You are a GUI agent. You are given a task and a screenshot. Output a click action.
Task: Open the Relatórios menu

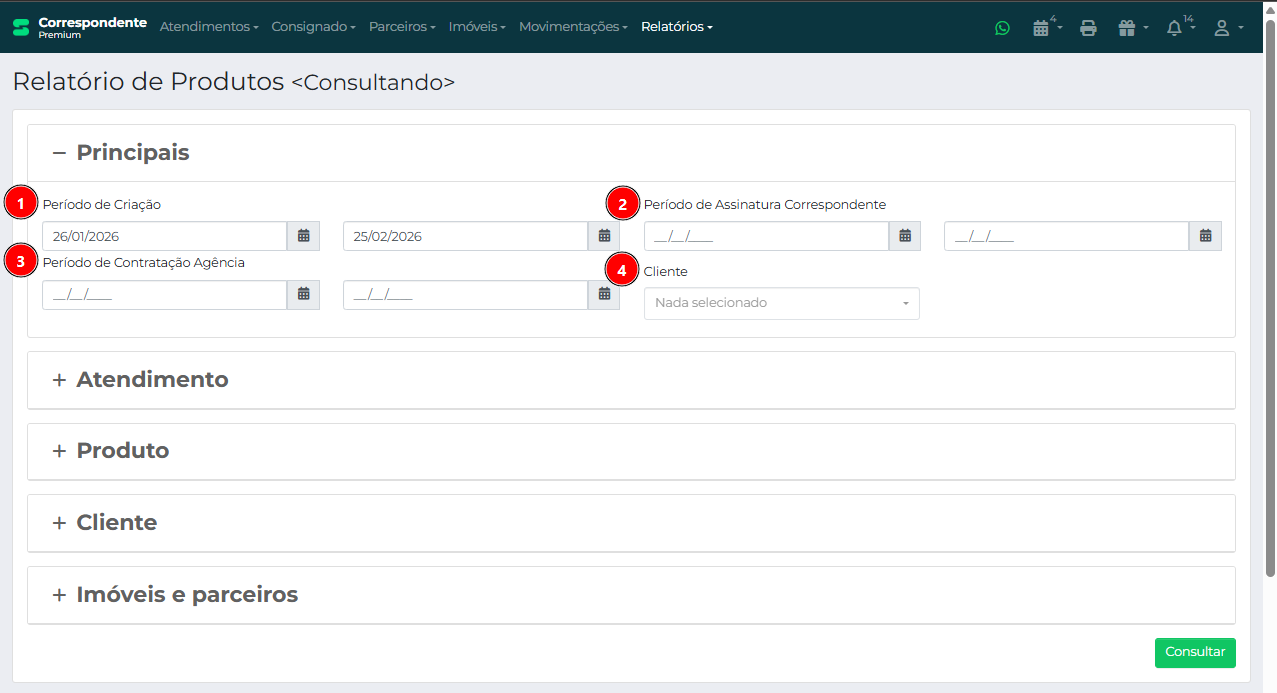click(676, 27)
